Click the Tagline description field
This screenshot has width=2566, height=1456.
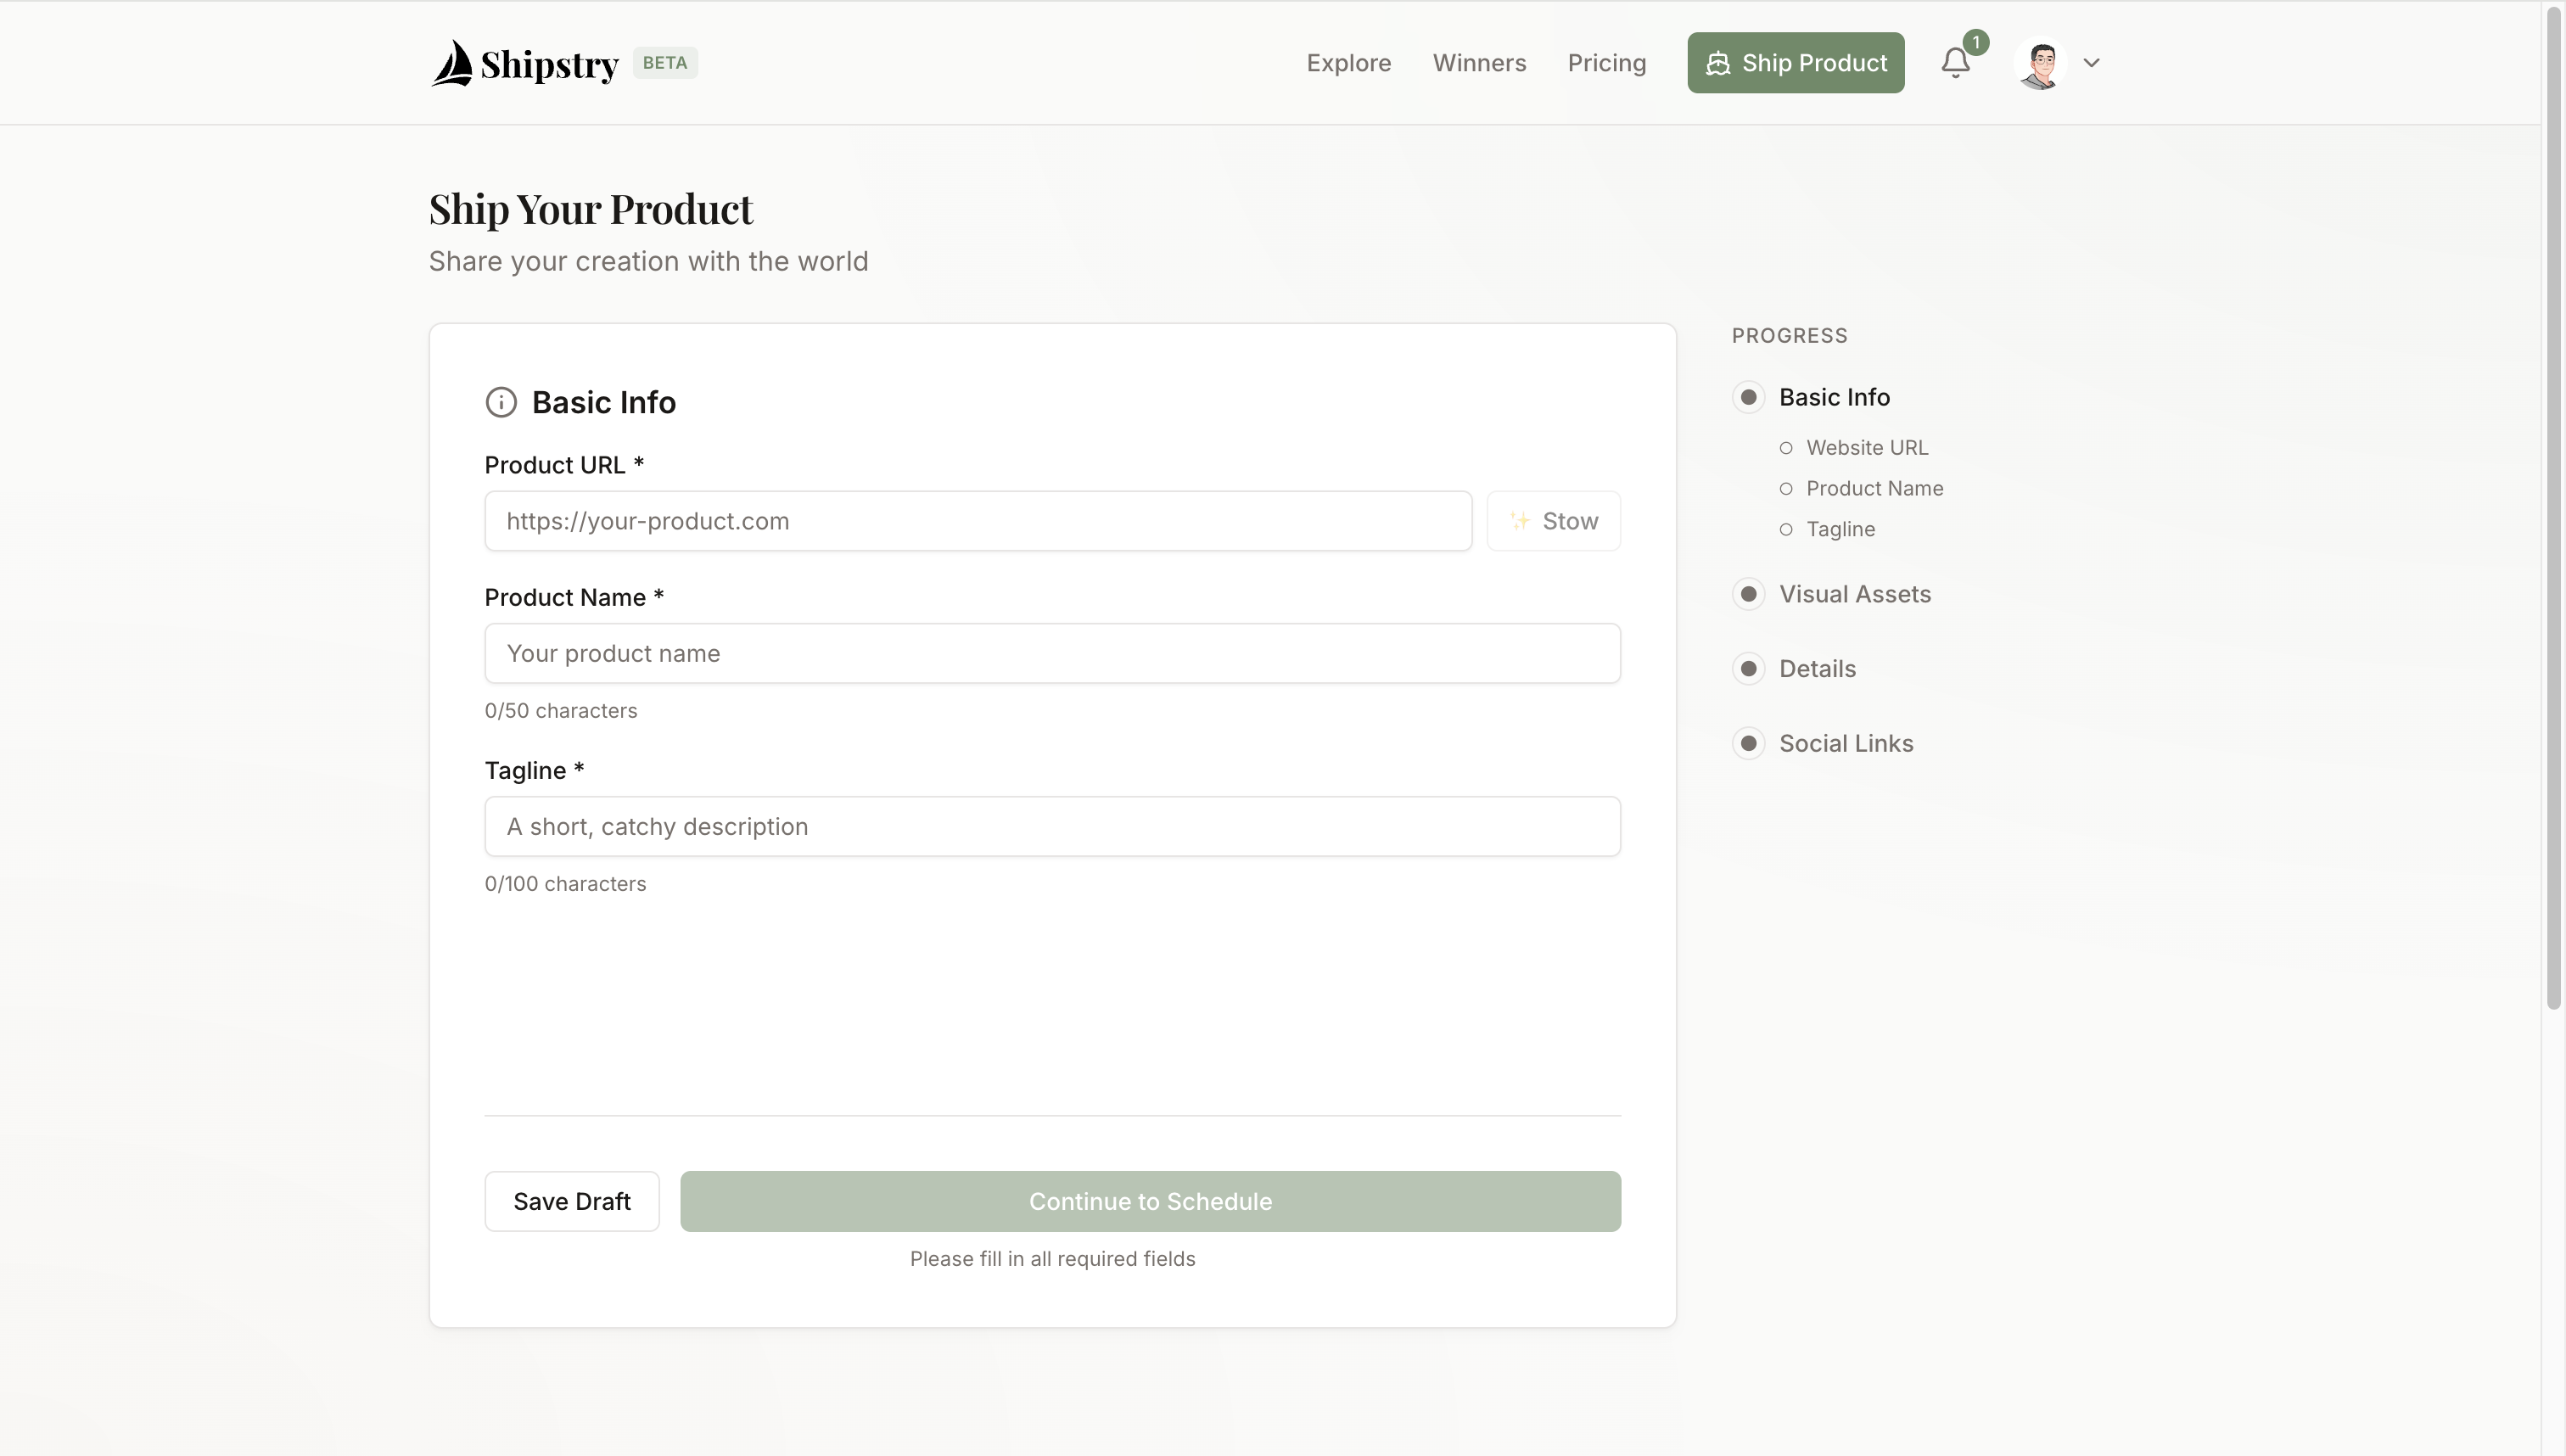point(1051,826)
